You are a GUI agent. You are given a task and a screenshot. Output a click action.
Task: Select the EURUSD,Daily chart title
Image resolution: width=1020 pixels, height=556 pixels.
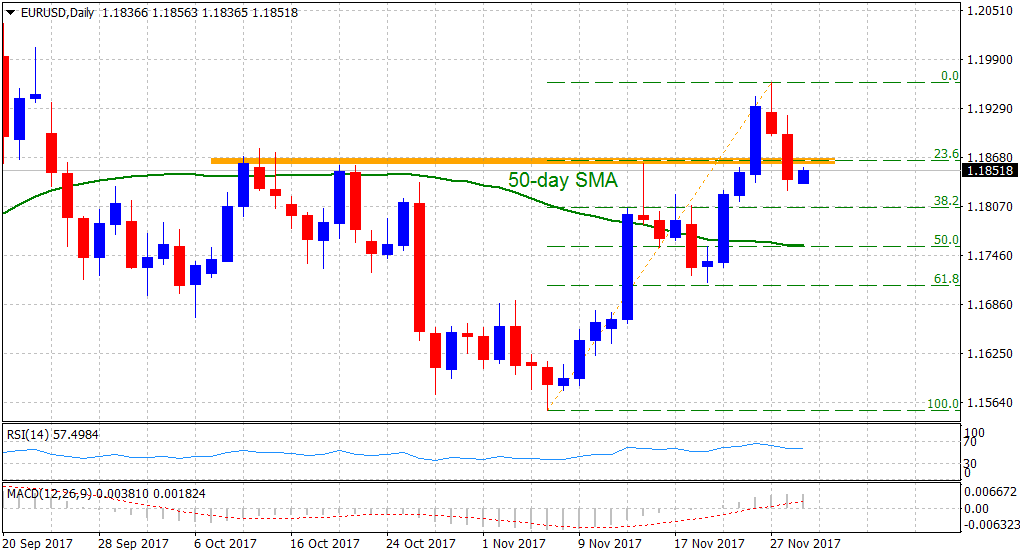58,12
